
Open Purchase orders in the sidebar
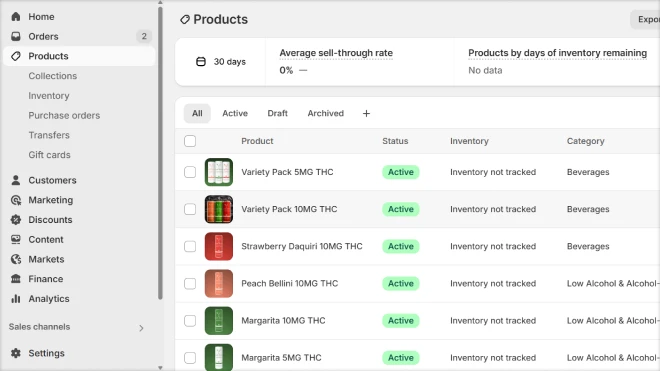[x=64, y=115]
